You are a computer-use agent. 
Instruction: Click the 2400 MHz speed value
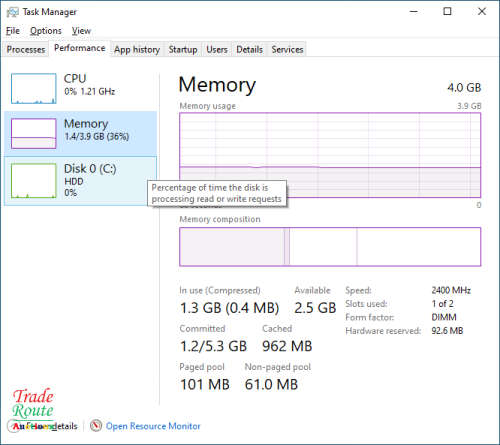click(x=451, y=290)
